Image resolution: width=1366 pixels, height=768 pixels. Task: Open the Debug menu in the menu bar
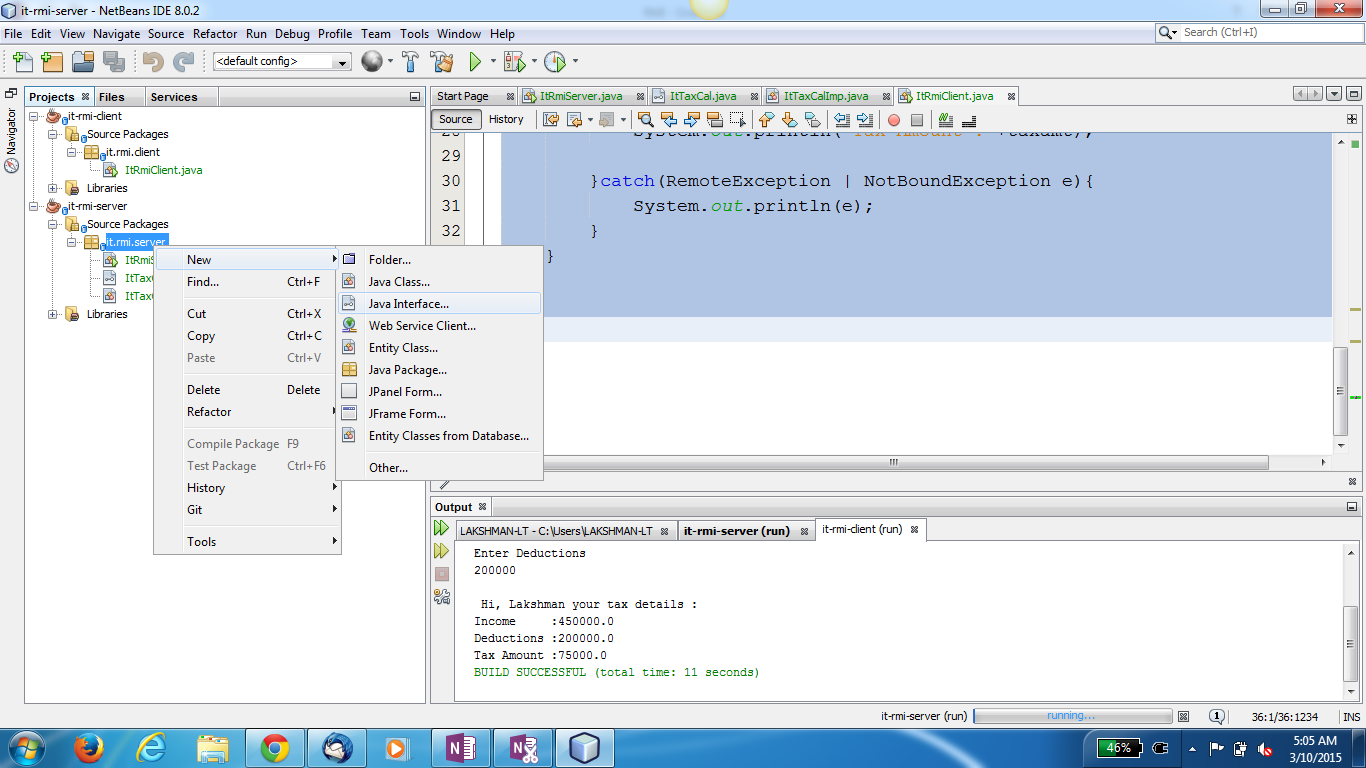(292, 33)
